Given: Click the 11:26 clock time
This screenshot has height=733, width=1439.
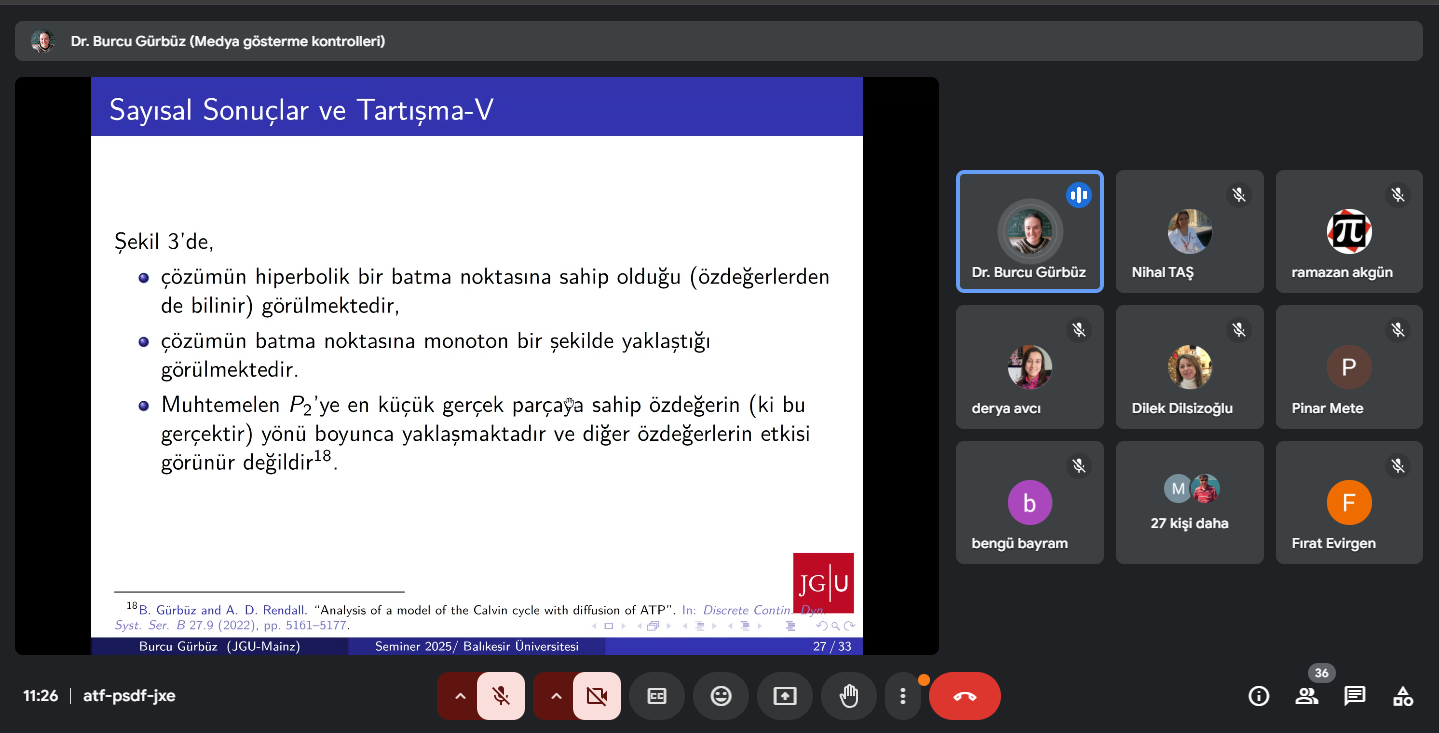Looking at the screenshot, I should pos(41,696).
